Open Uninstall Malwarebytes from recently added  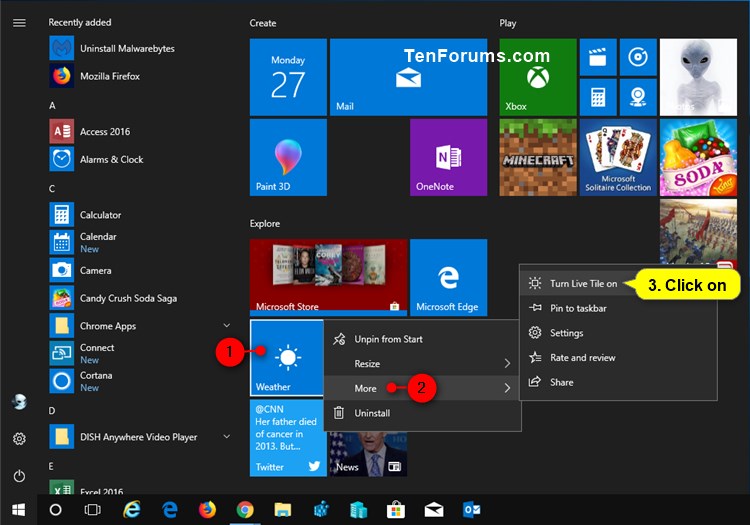click(x=140, y=48)
